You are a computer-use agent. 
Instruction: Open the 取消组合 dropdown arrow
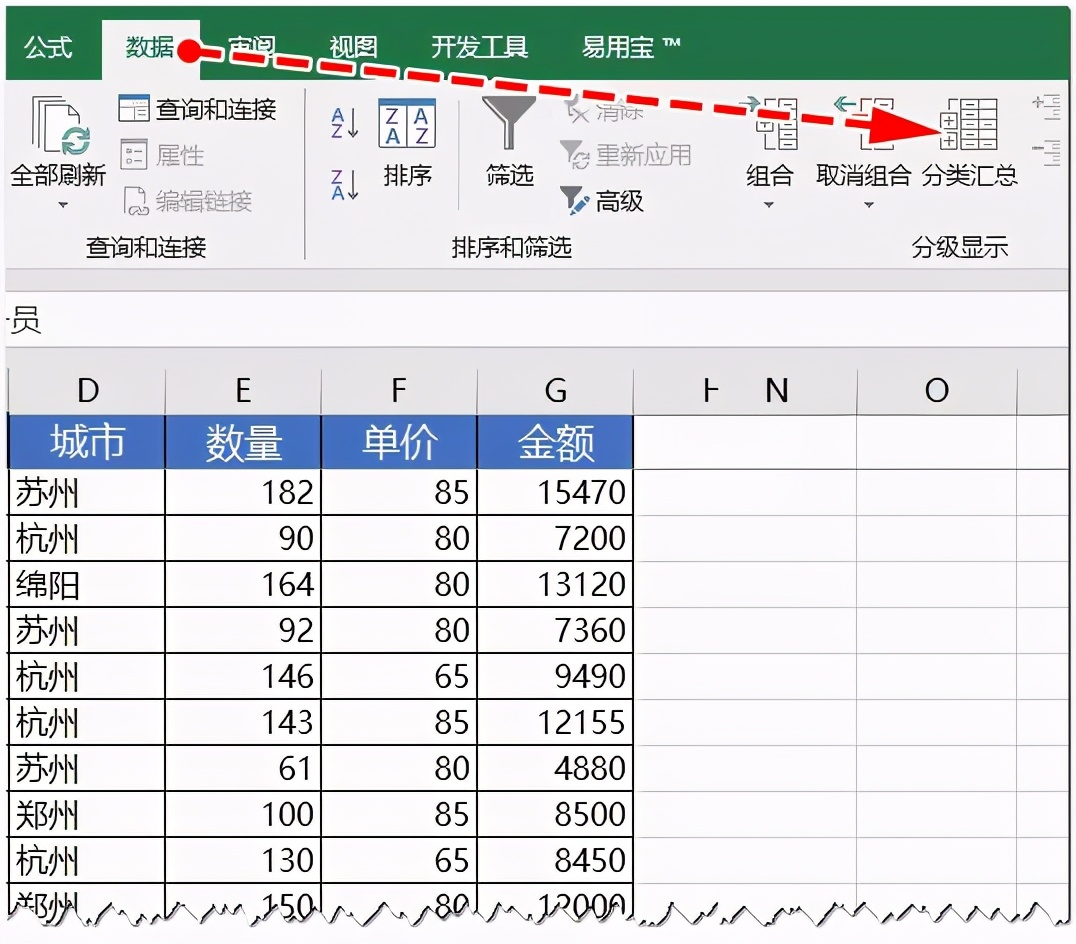coord(868,202)
